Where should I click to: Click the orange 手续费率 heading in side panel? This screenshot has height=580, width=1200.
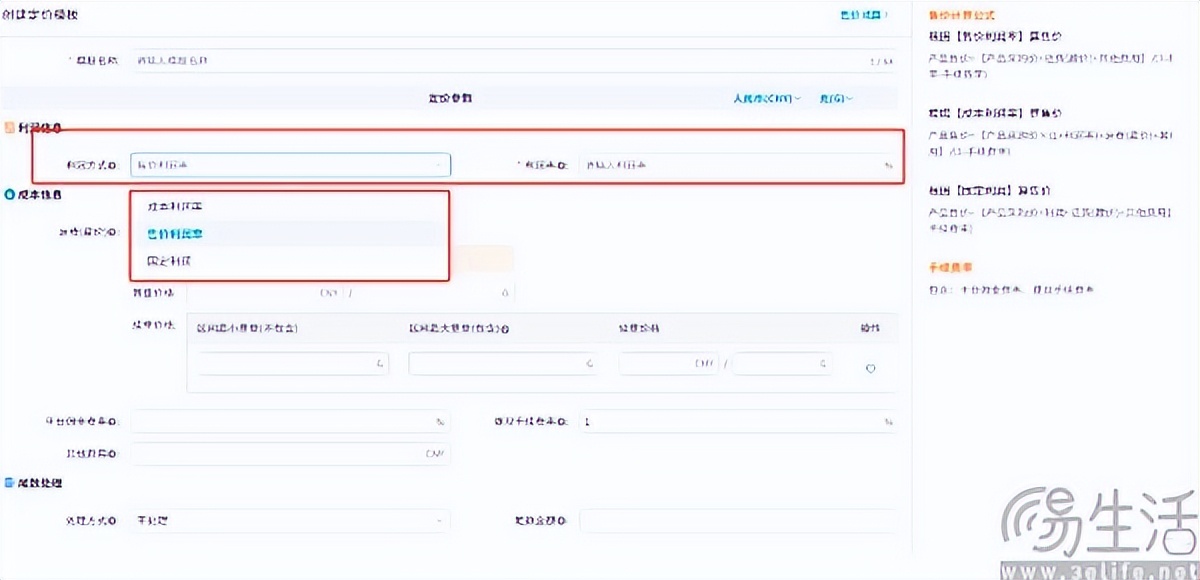(x=951, y=267)
